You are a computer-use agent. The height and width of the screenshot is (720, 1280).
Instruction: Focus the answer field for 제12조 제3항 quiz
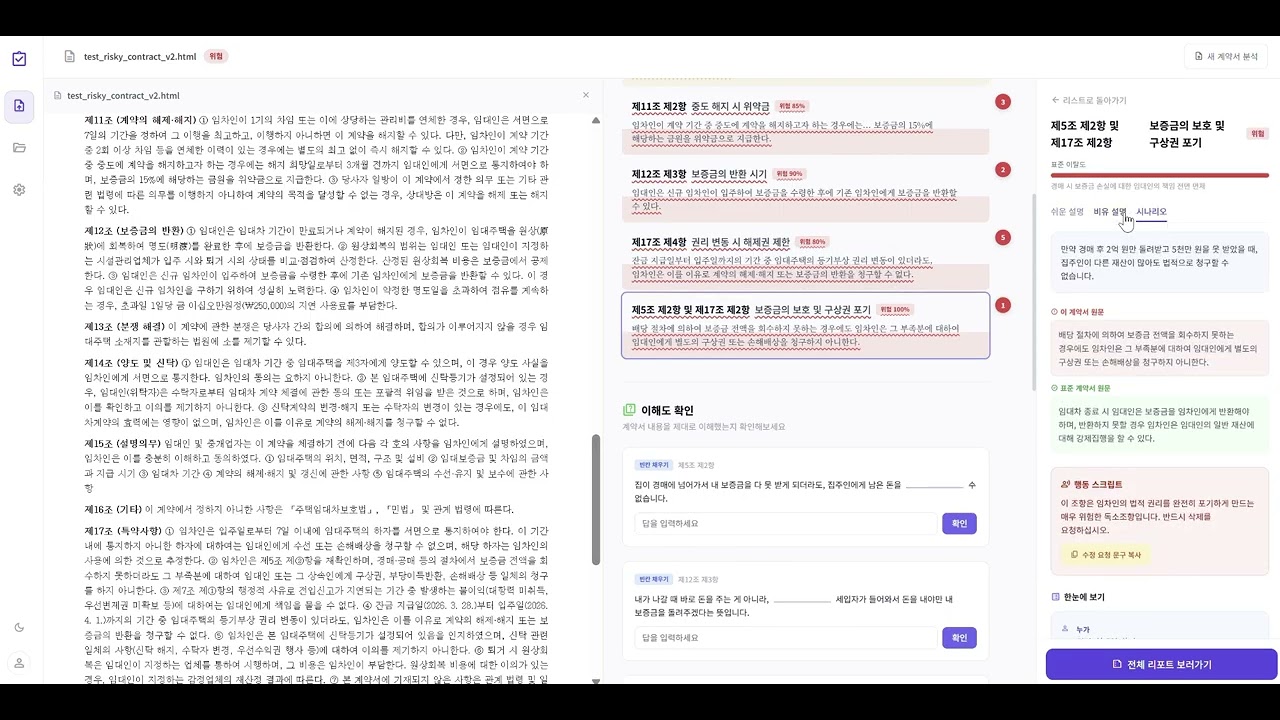[x=786, y=638]
